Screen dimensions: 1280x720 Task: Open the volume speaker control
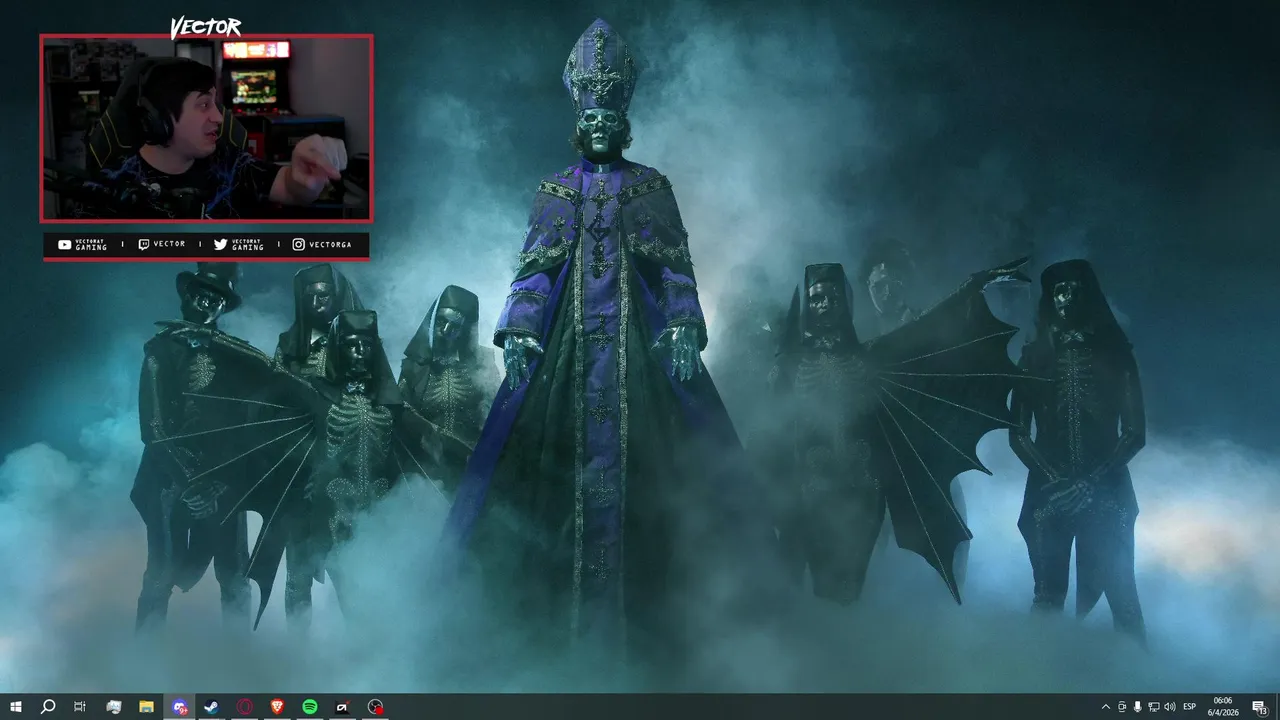(x=1170, y=707)
